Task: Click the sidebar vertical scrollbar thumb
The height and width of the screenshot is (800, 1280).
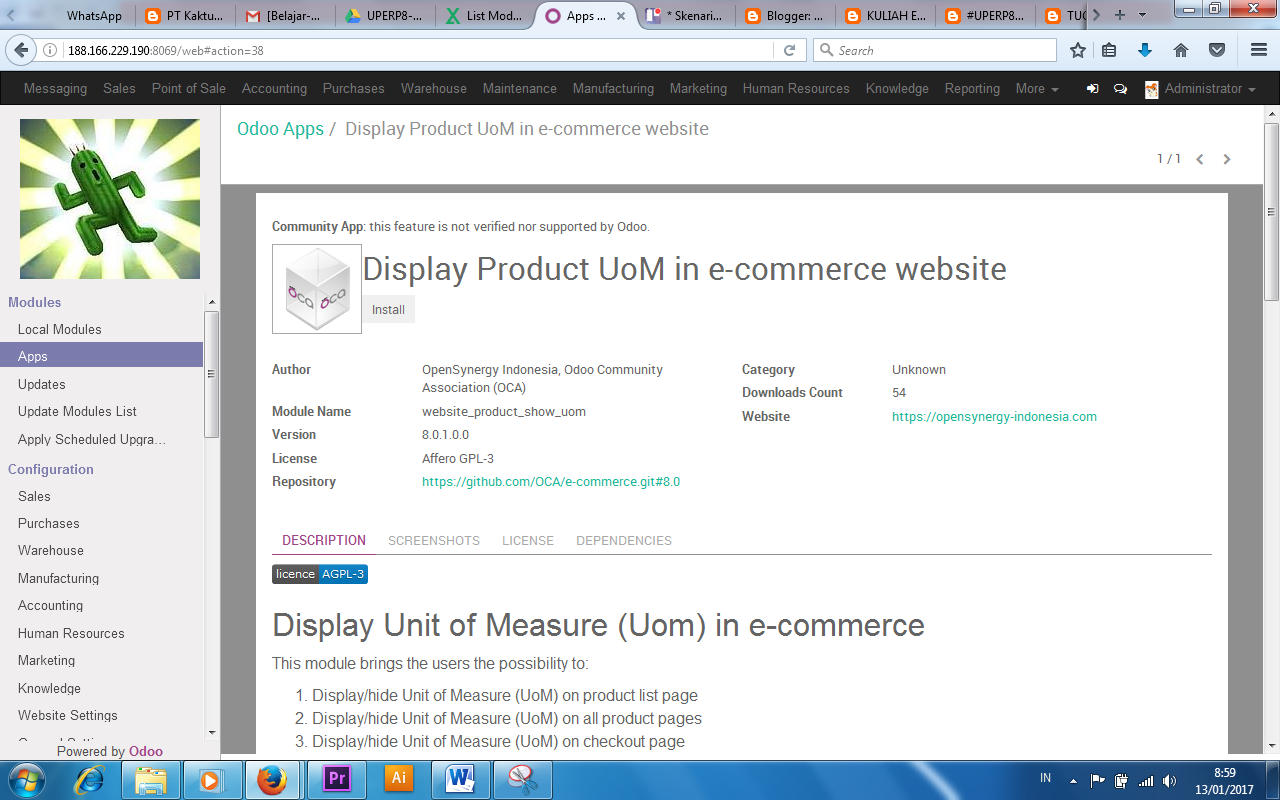Action: pyautogui.click(x=211, y=374)
